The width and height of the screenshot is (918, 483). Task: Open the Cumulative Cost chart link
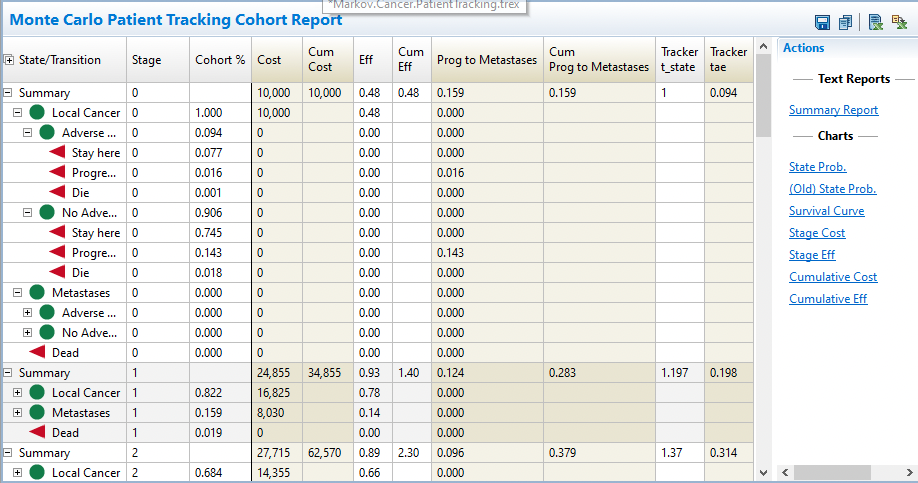(x=833, y=277)
